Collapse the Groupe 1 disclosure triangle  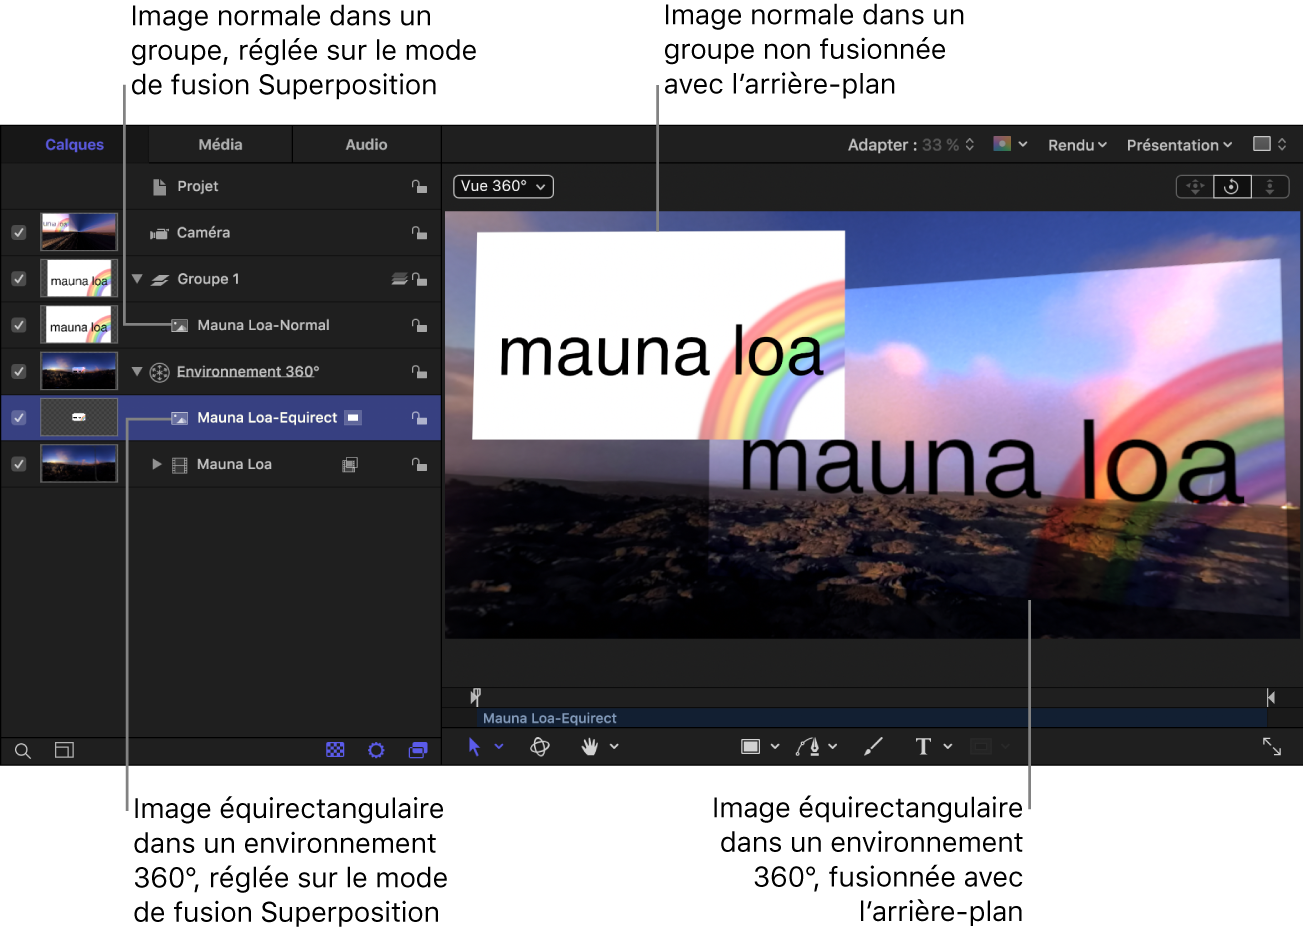coord(137,278)
